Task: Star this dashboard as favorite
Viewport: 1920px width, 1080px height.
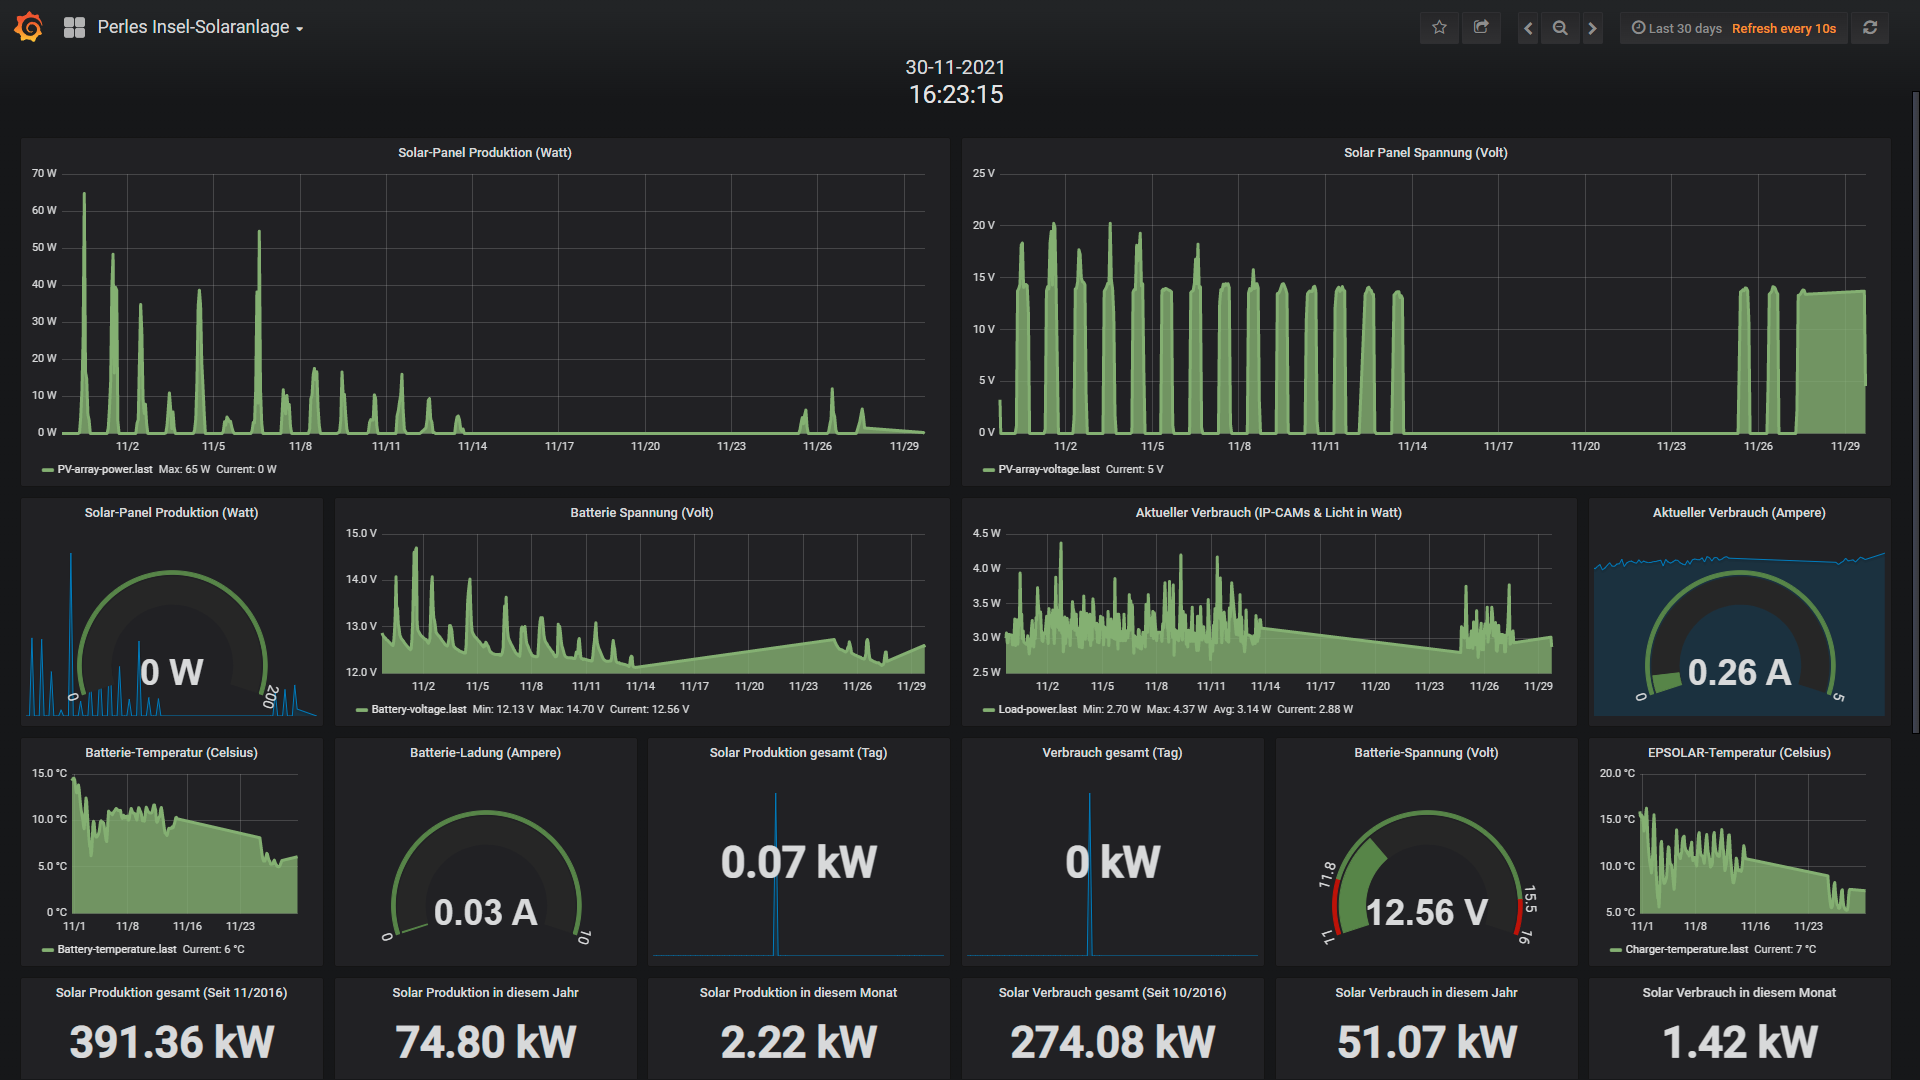Action: coord(1439,28)
